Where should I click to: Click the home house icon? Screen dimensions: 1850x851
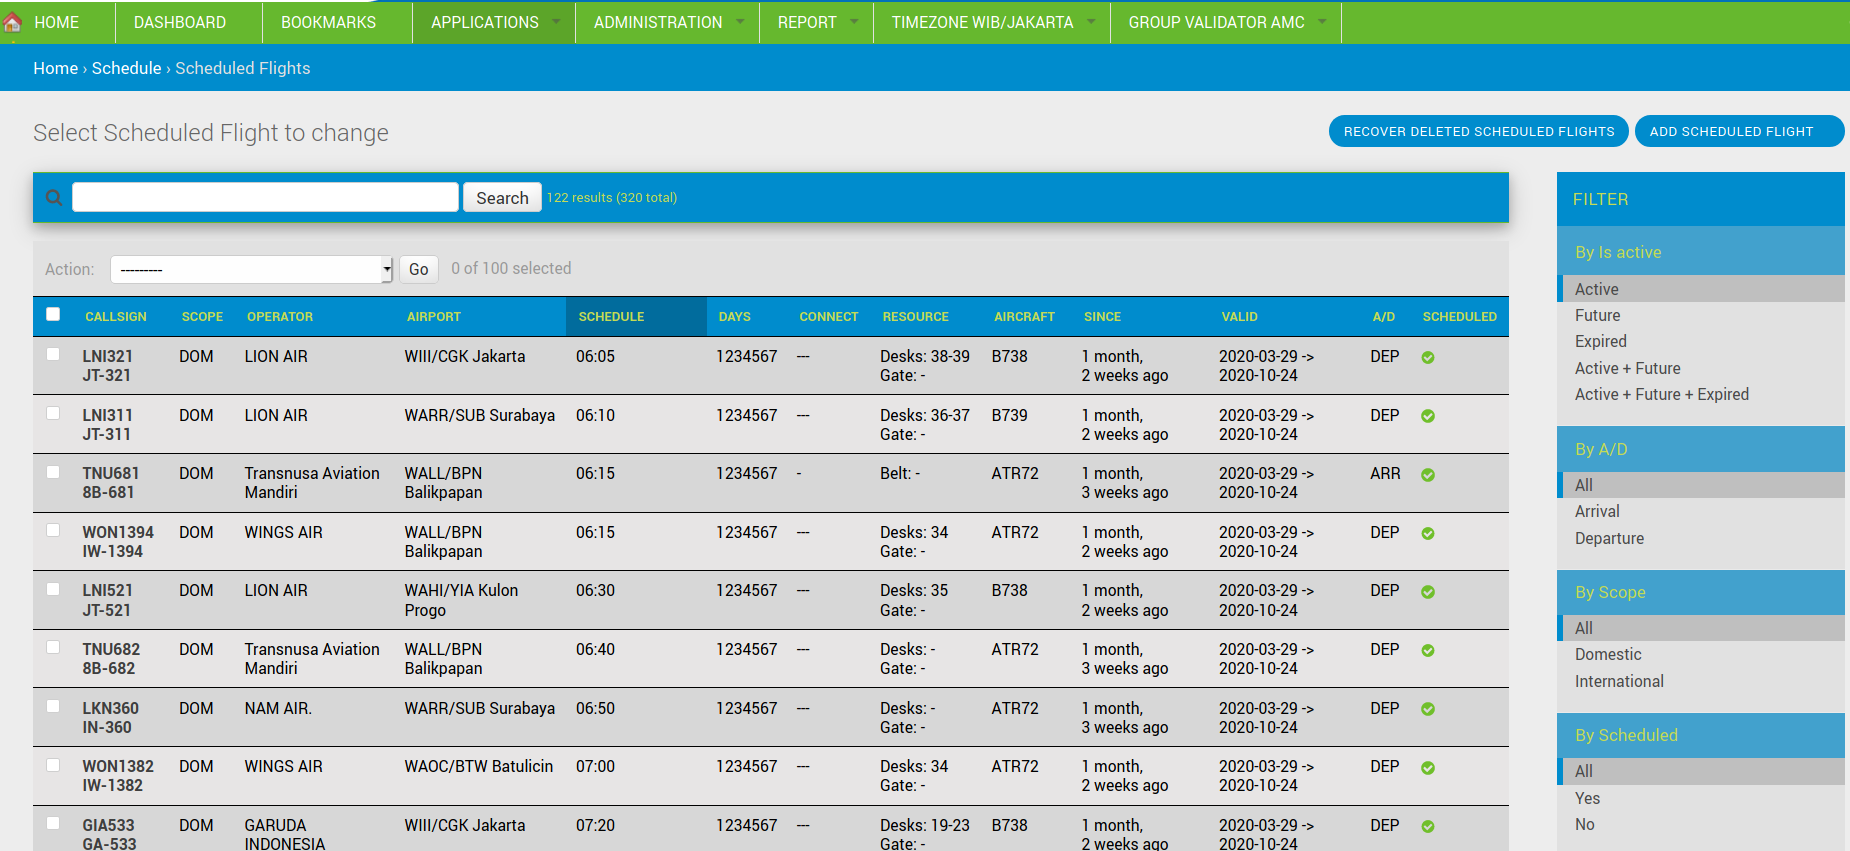coord(13,22)
